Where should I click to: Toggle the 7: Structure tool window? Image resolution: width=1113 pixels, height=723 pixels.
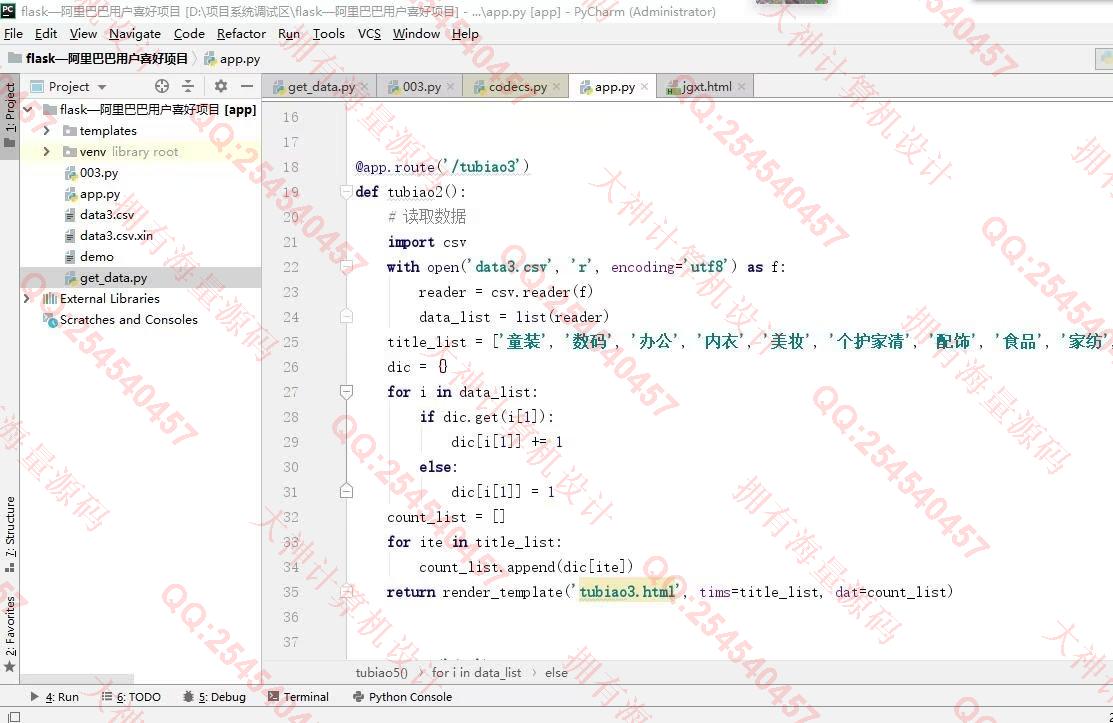pos(10,534)
